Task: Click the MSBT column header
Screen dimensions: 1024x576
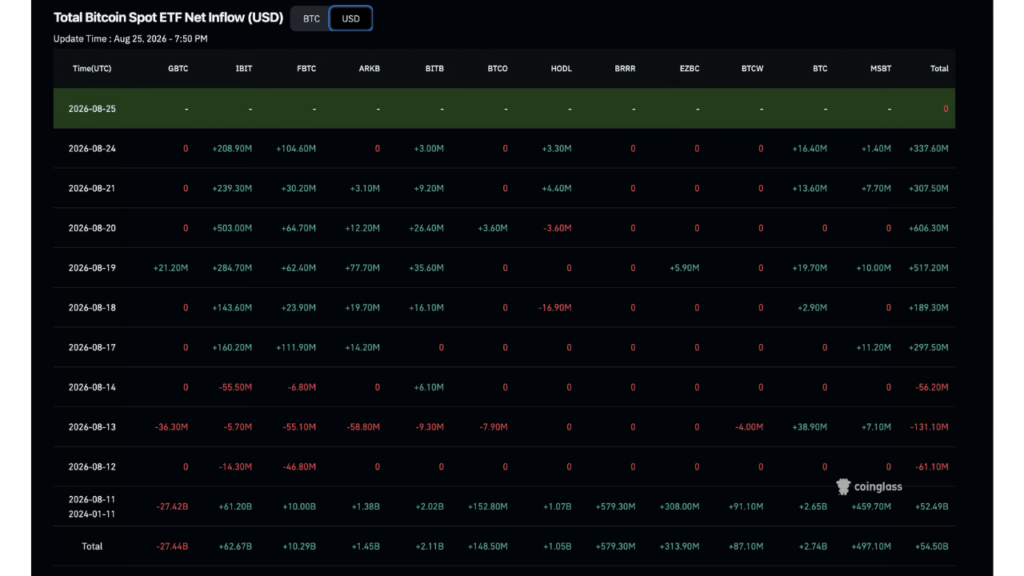Action: pos(880,69)
